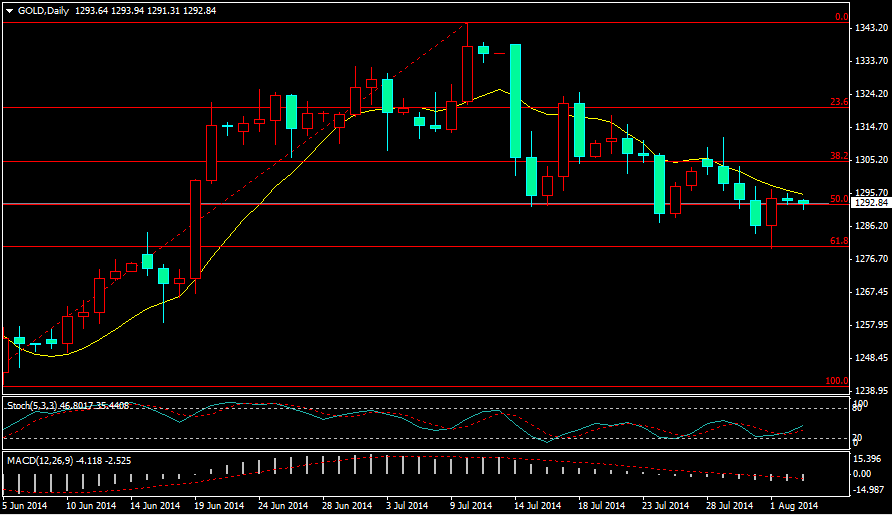Click the 24 Jun 2014 date label
This screenshot has height=515, width=892.
[283, 505]
